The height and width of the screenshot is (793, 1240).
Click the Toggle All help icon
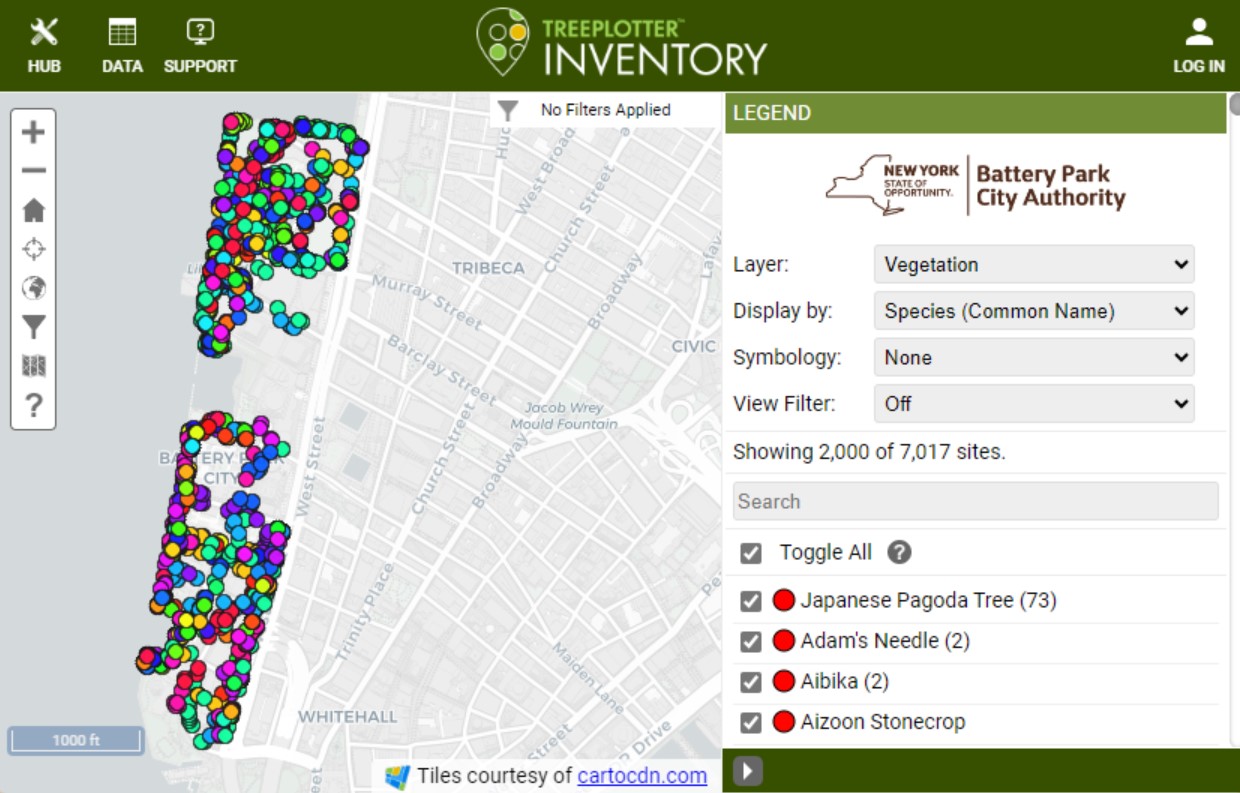click(900, 552)
